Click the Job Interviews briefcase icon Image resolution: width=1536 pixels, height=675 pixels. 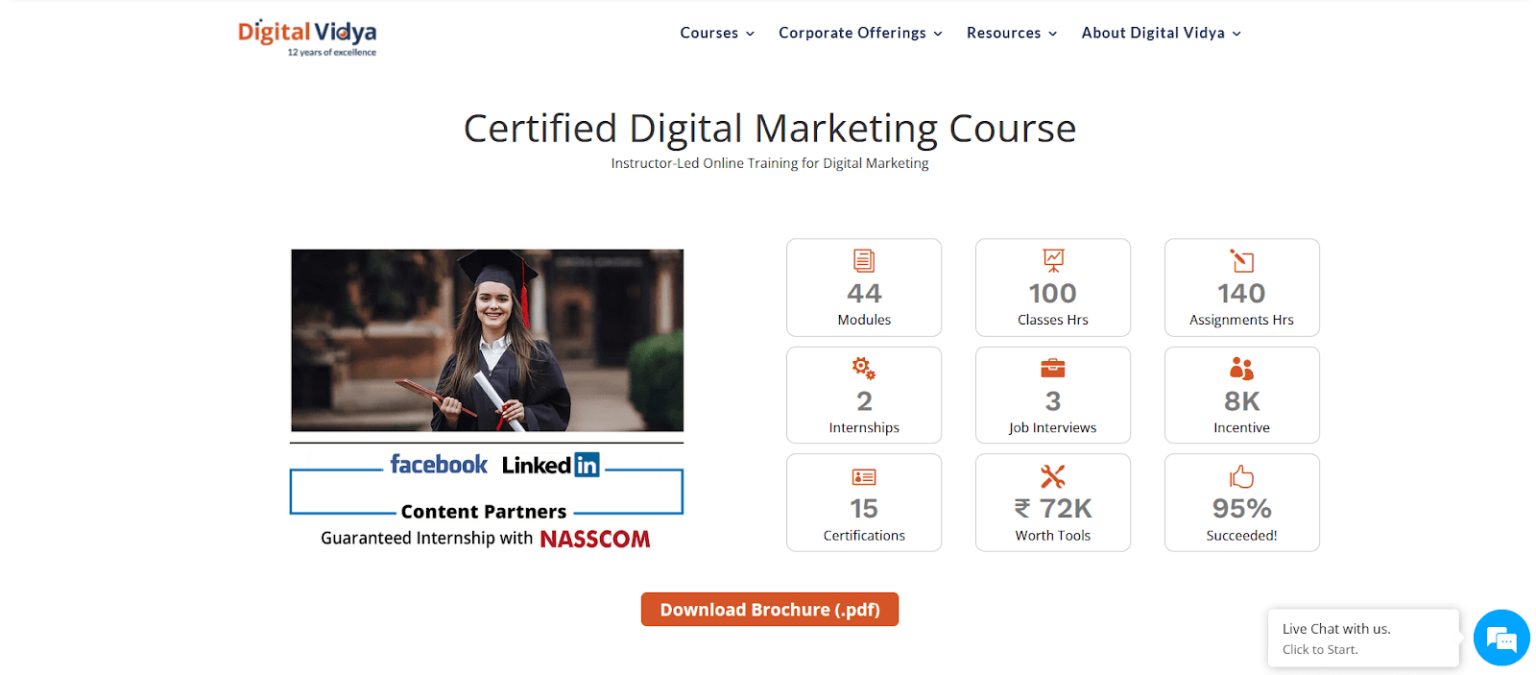click(x=1051, y=369)
